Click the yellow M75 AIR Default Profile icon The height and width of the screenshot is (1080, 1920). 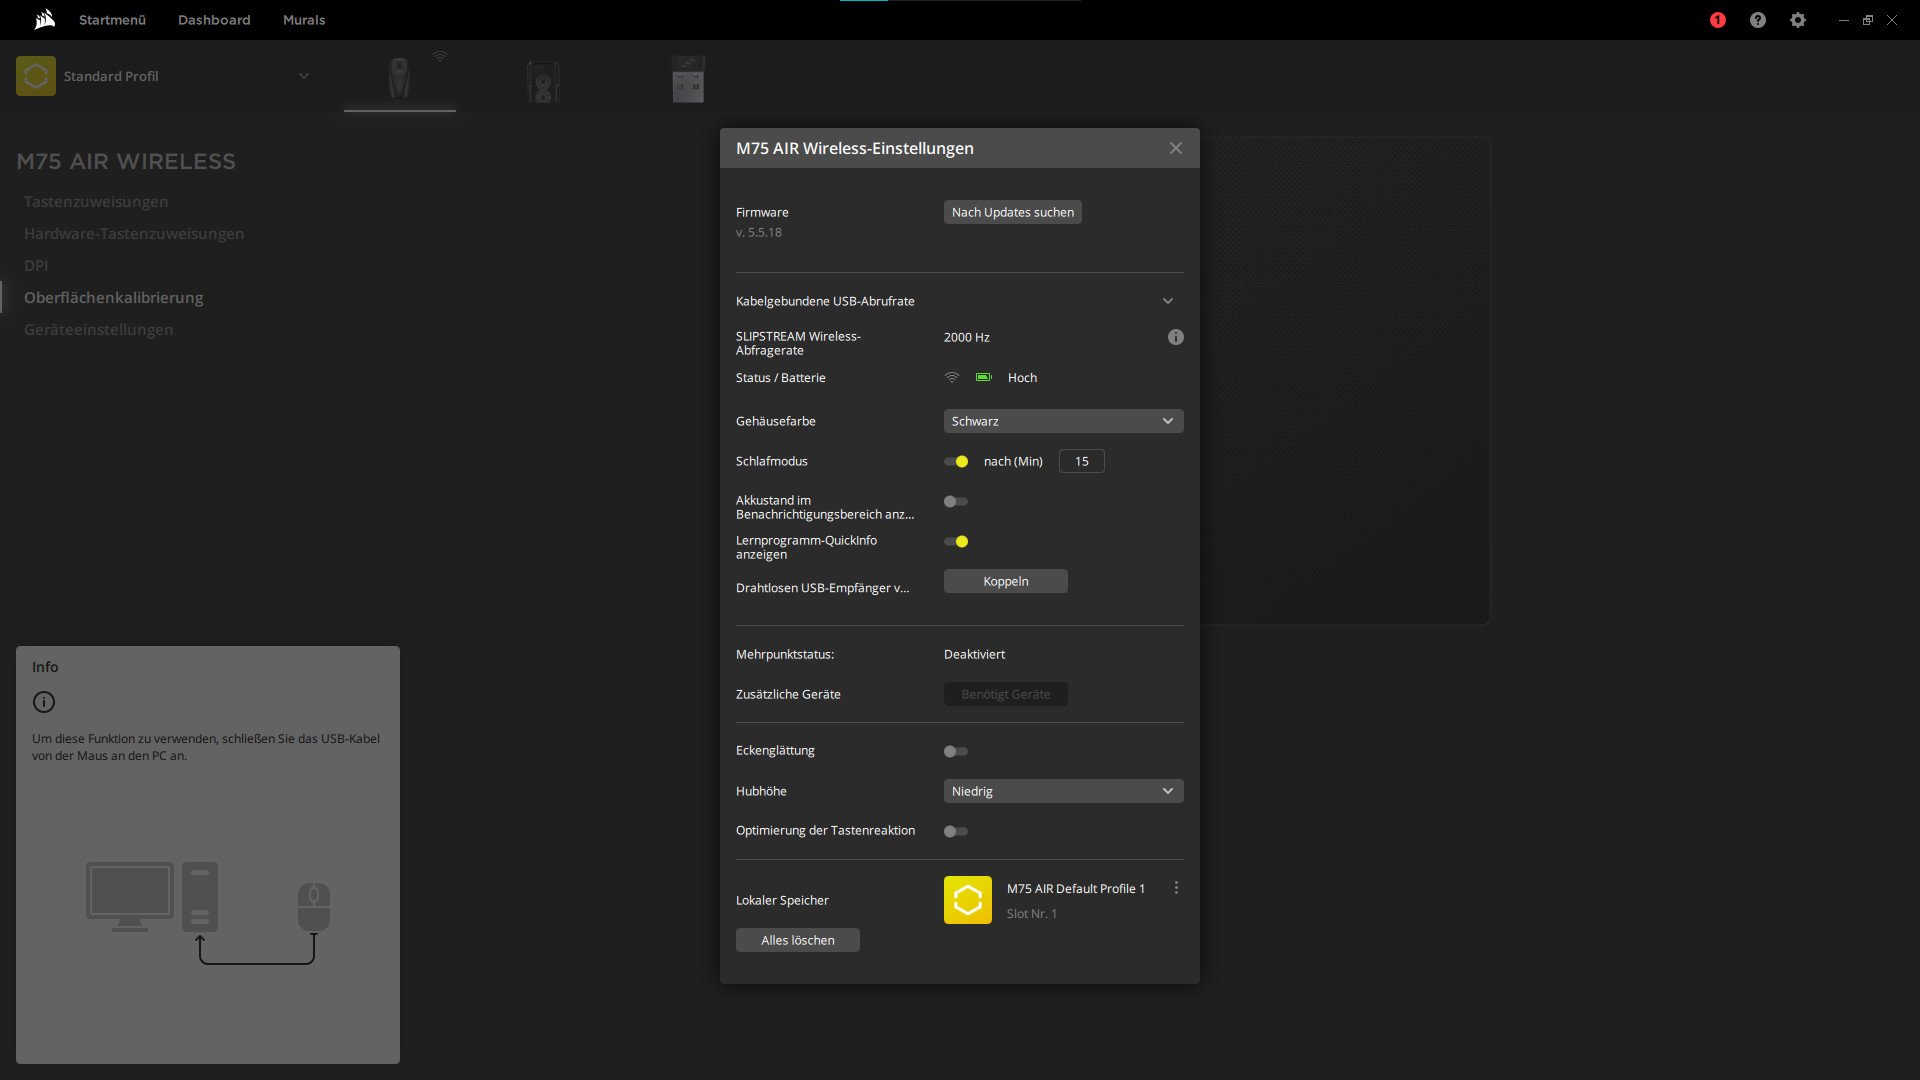967,900
